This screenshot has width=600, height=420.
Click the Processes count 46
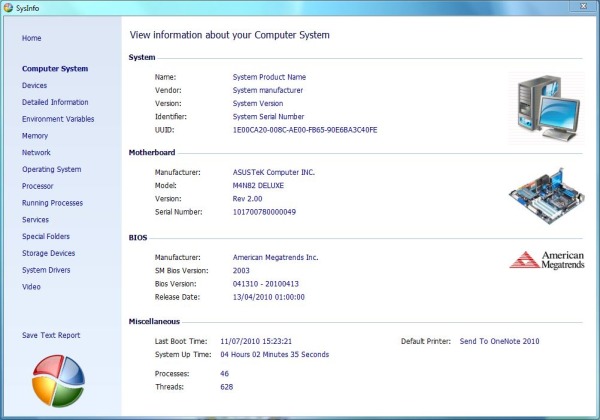click(x=225, y=373)
